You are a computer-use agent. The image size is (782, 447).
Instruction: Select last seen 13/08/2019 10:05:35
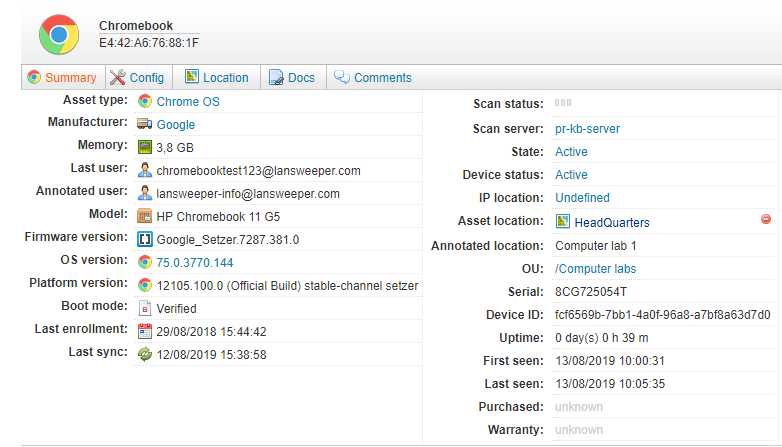click(x=610, y=384)
